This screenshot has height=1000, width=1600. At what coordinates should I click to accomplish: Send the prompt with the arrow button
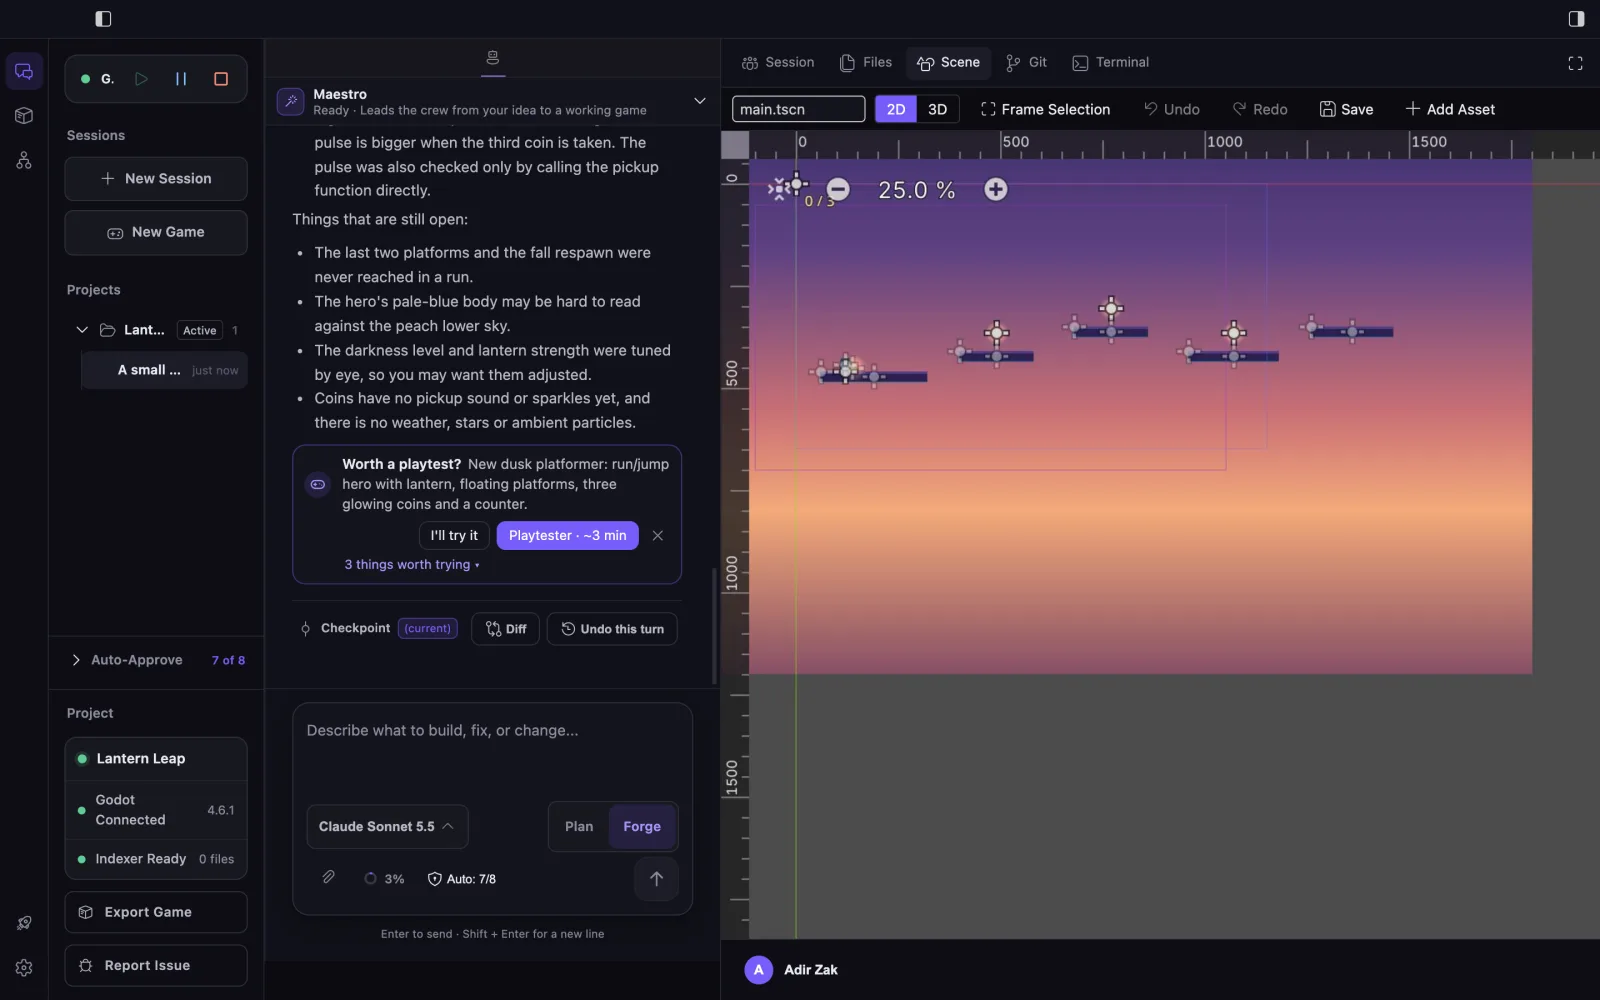(x=656, y=879)
